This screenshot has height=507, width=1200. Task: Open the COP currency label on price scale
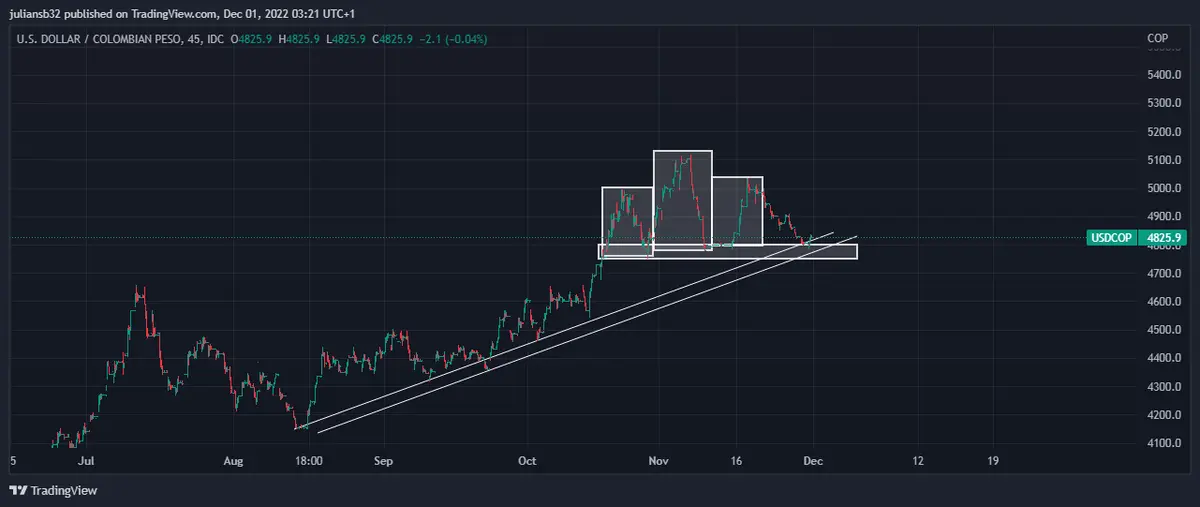tap(1158, 39)
